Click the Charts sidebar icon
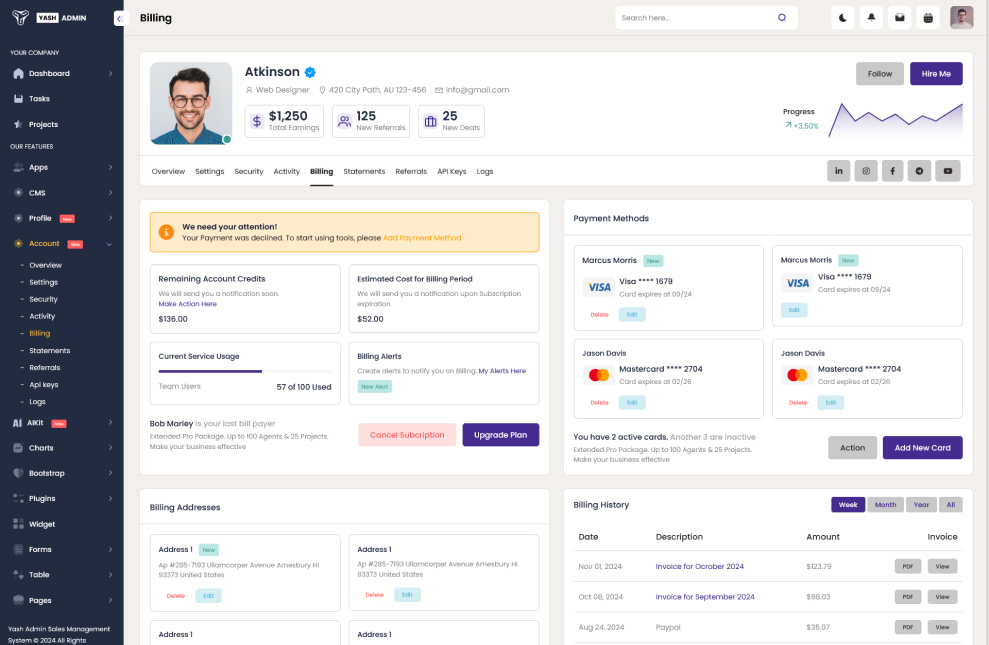 pyautogui.click(x=18, y=448)
